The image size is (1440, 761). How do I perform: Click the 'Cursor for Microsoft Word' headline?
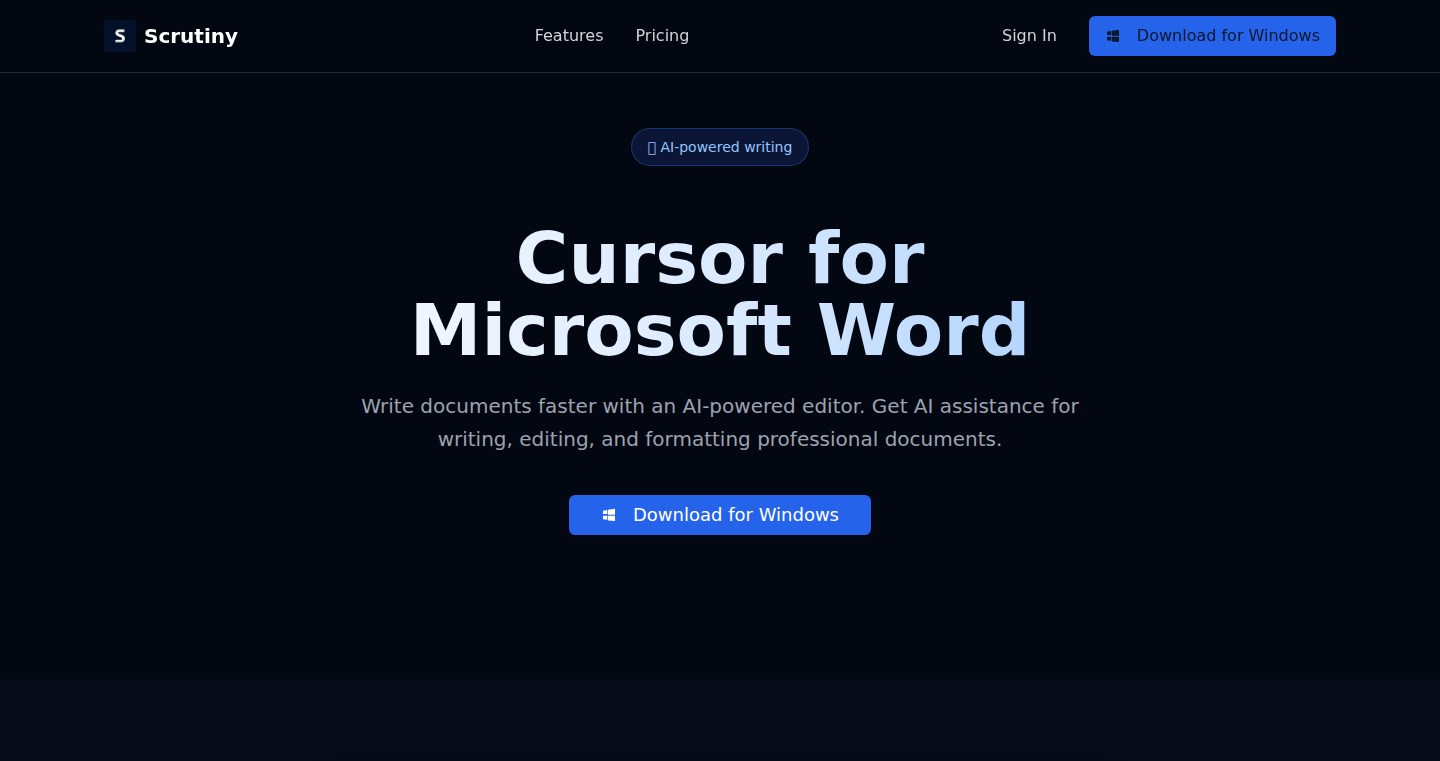coord(720,294)
